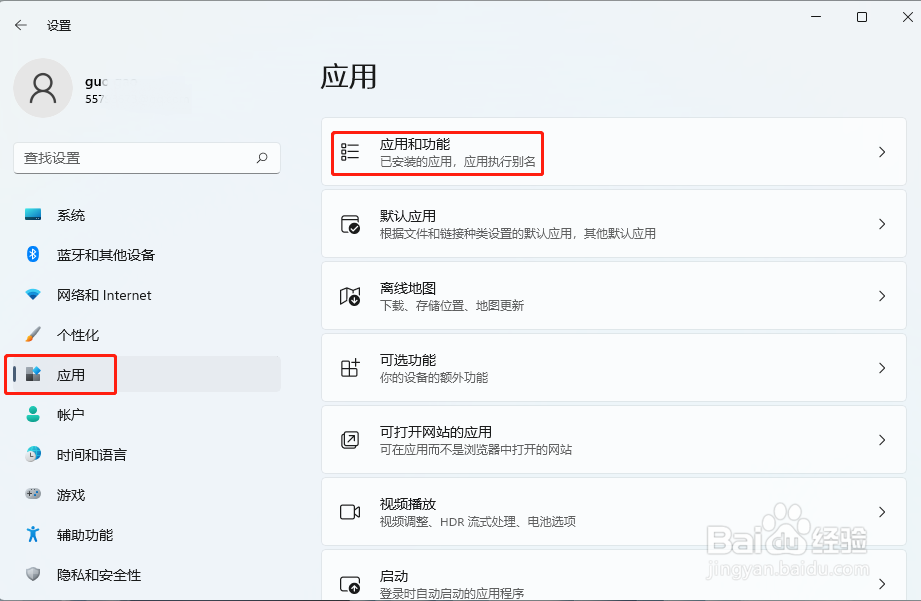Open the System (系统) settings section

tap(71, 215)
